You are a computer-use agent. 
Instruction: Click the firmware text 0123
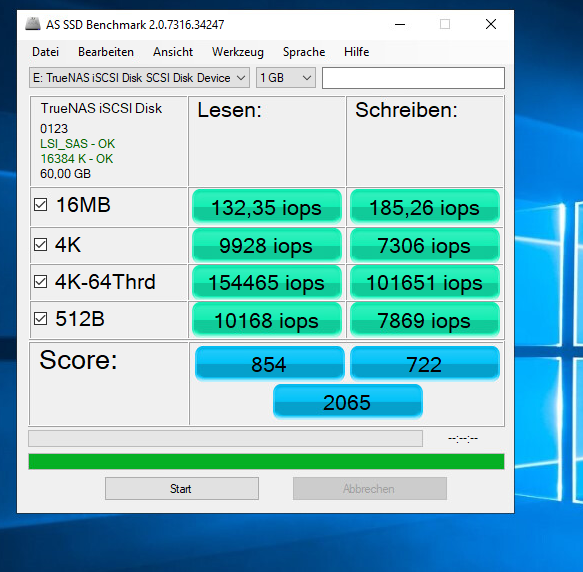coord(54,129)
